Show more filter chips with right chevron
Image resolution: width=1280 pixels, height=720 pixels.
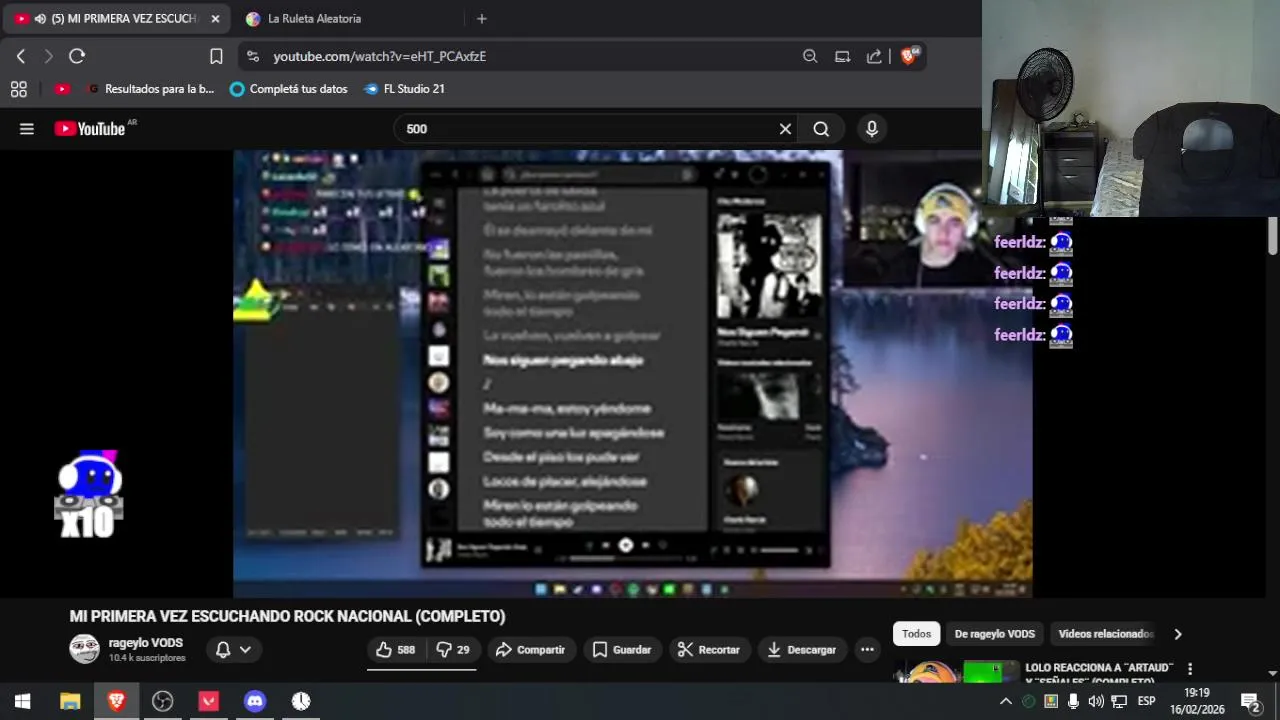point(1178,634)
